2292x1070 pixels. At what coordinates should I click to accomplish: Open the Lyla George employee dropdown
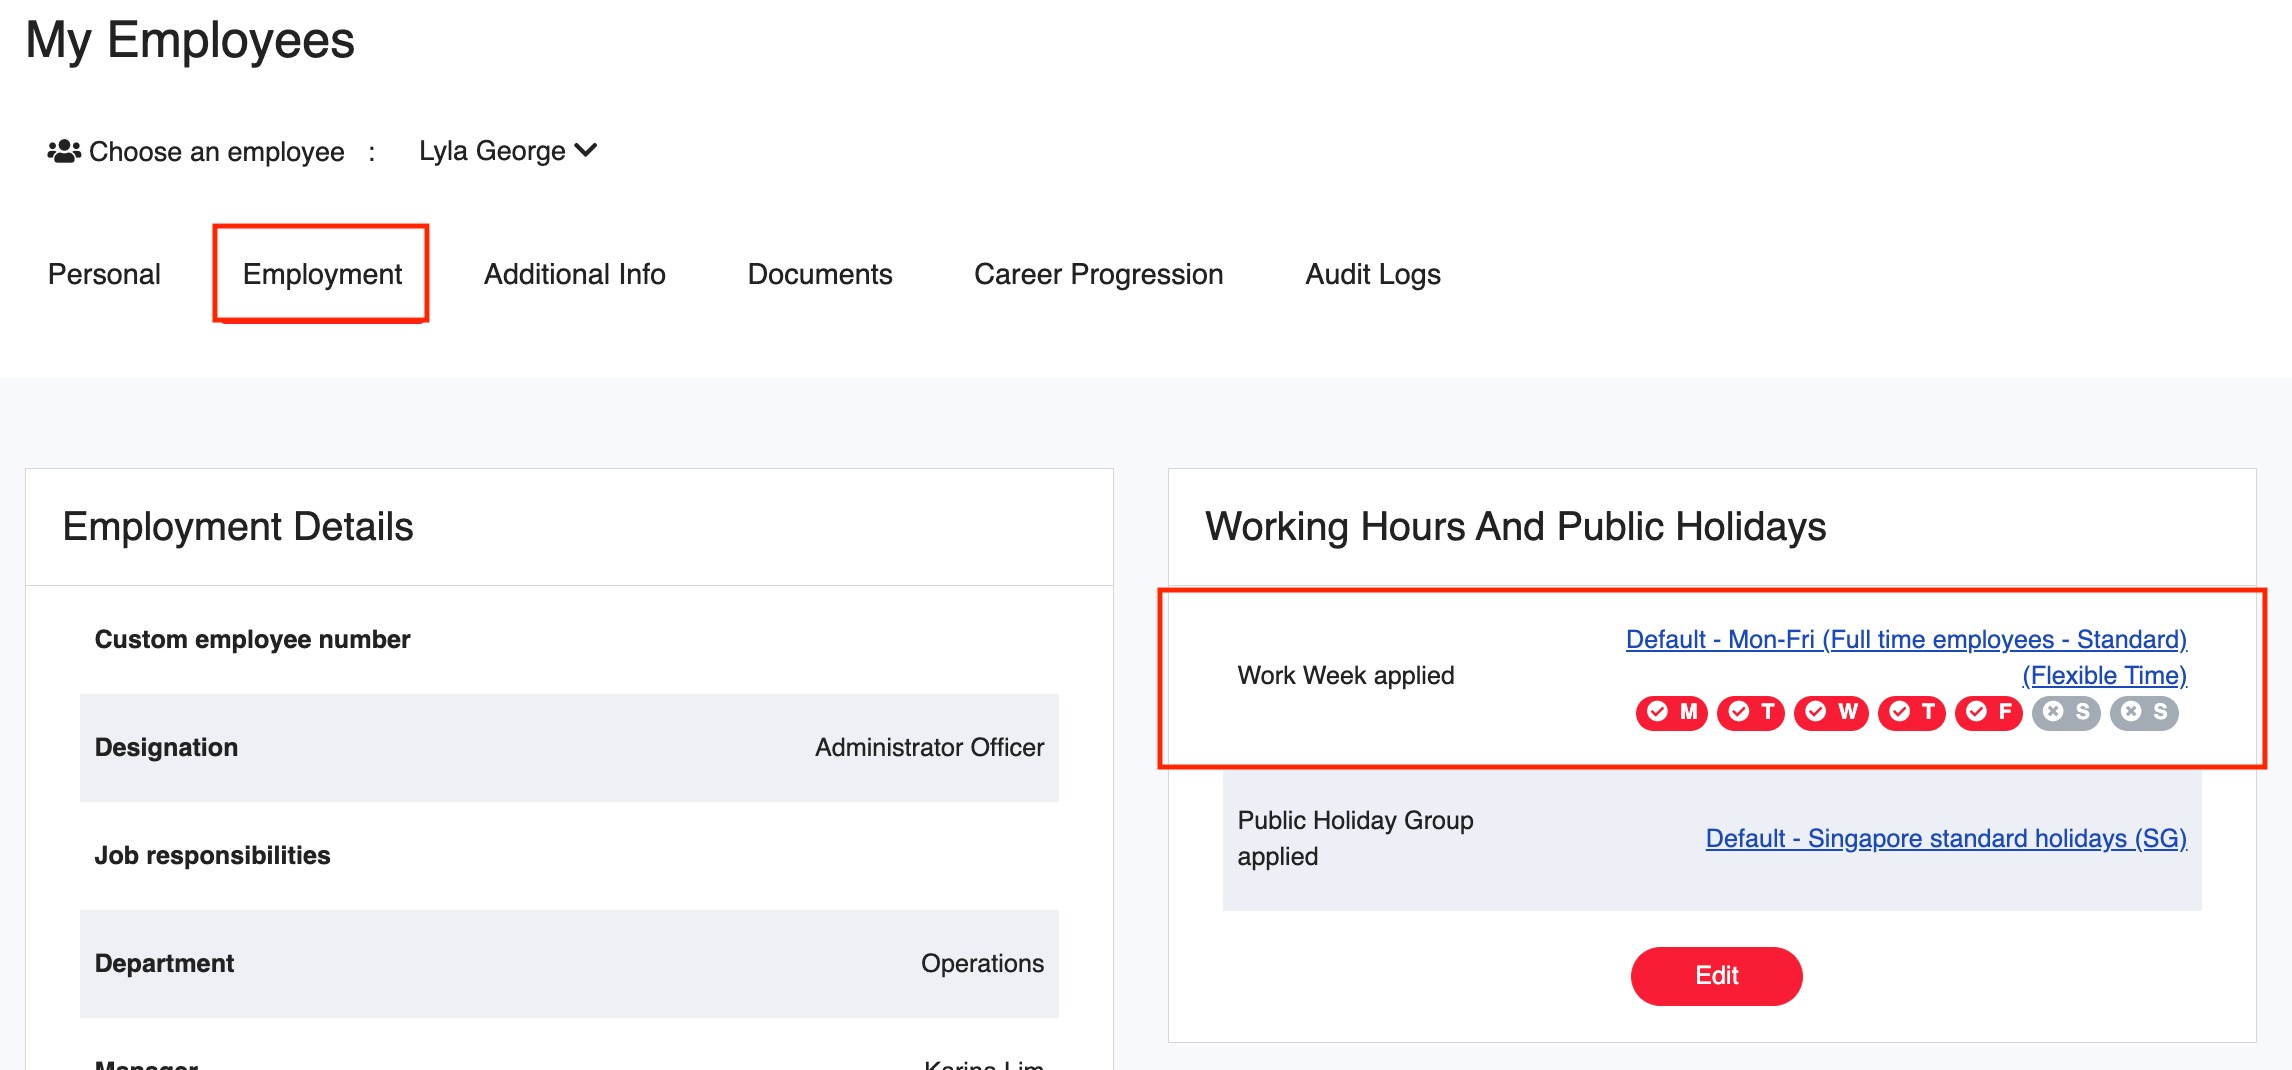click(508, 151)
